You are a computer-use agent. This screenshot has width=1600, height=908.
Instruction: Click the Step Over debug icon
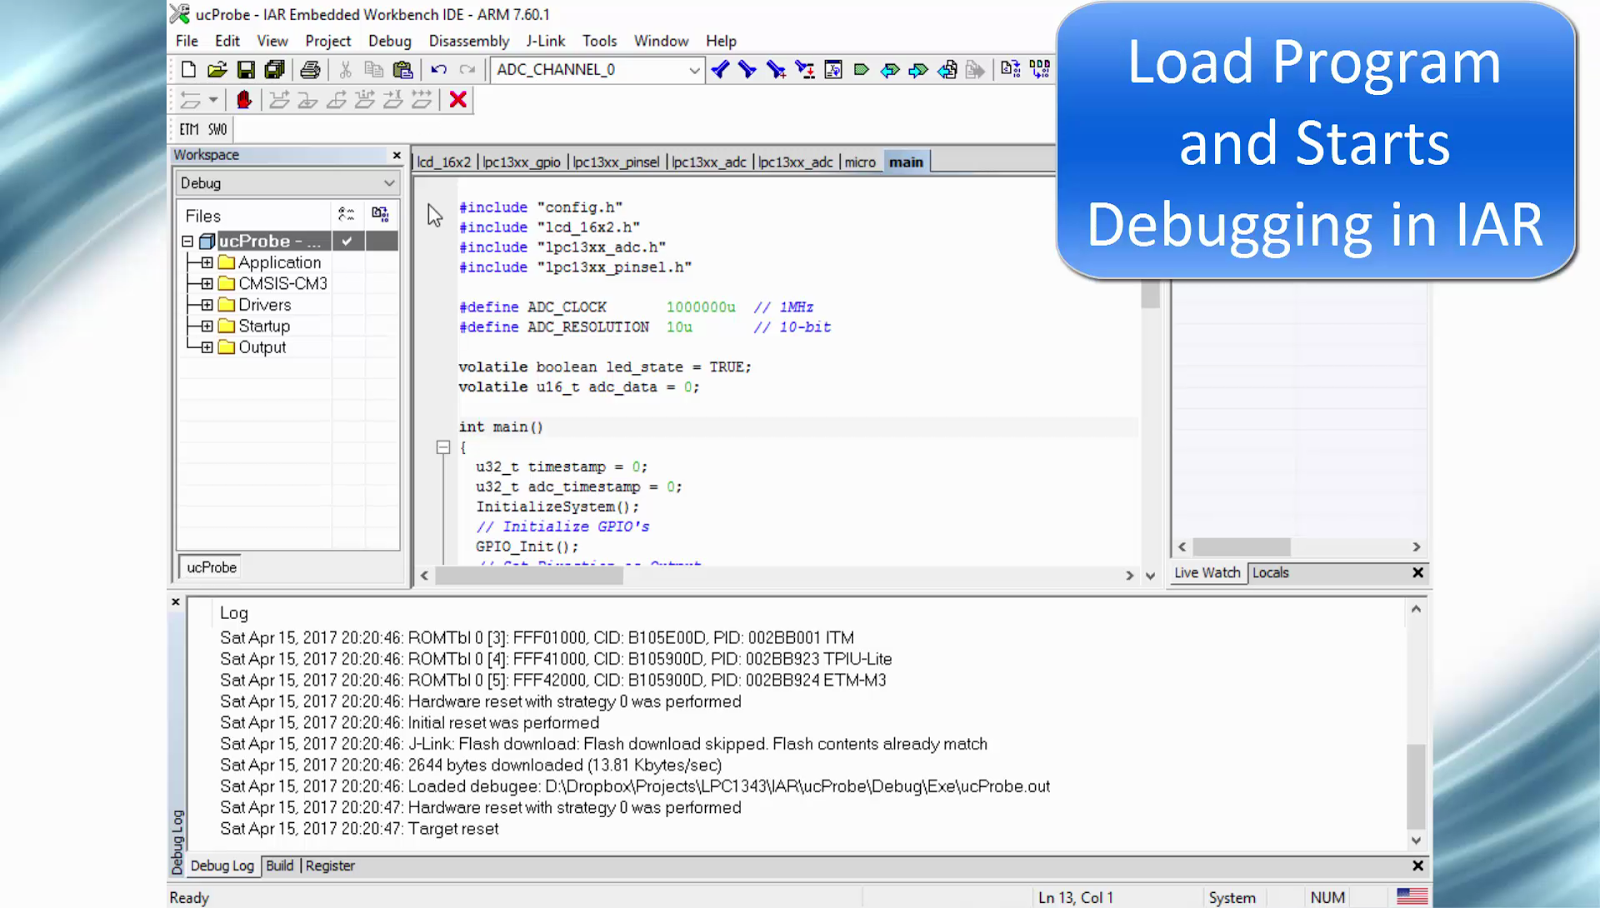pyautogui.click(x=279, y=99)
